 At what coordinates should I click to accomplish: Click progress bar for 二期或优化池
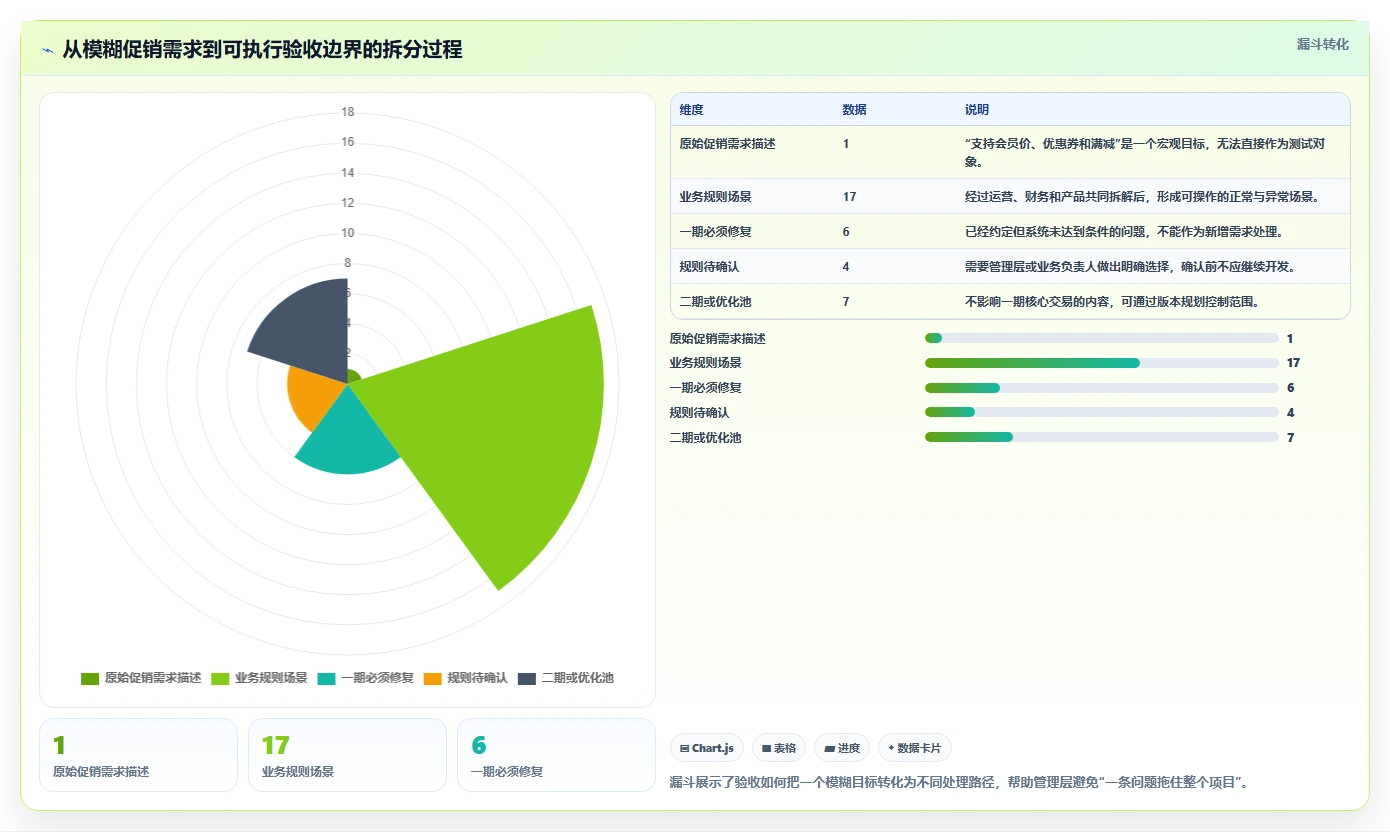point(1102,437)
